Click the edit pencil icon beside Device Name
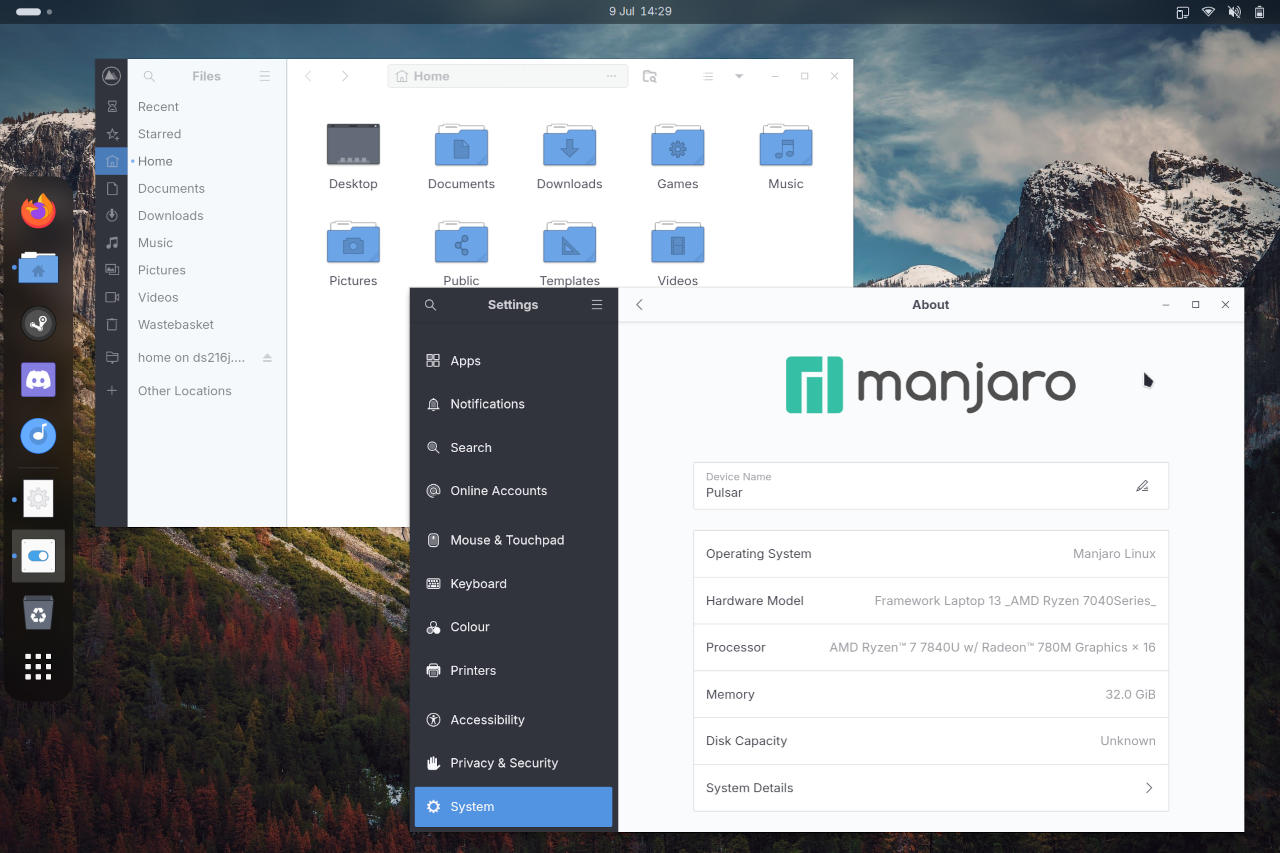 [x=1142, y=486]
